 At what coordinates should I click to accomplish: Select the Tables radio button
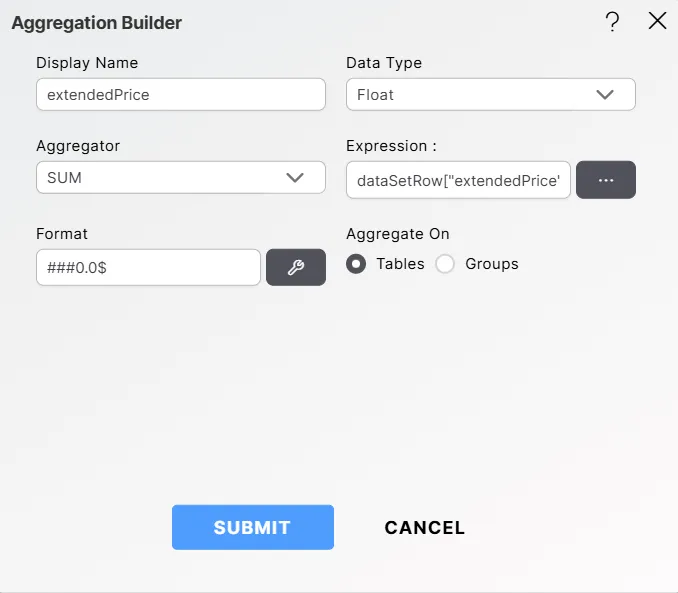tap(356, 264)
